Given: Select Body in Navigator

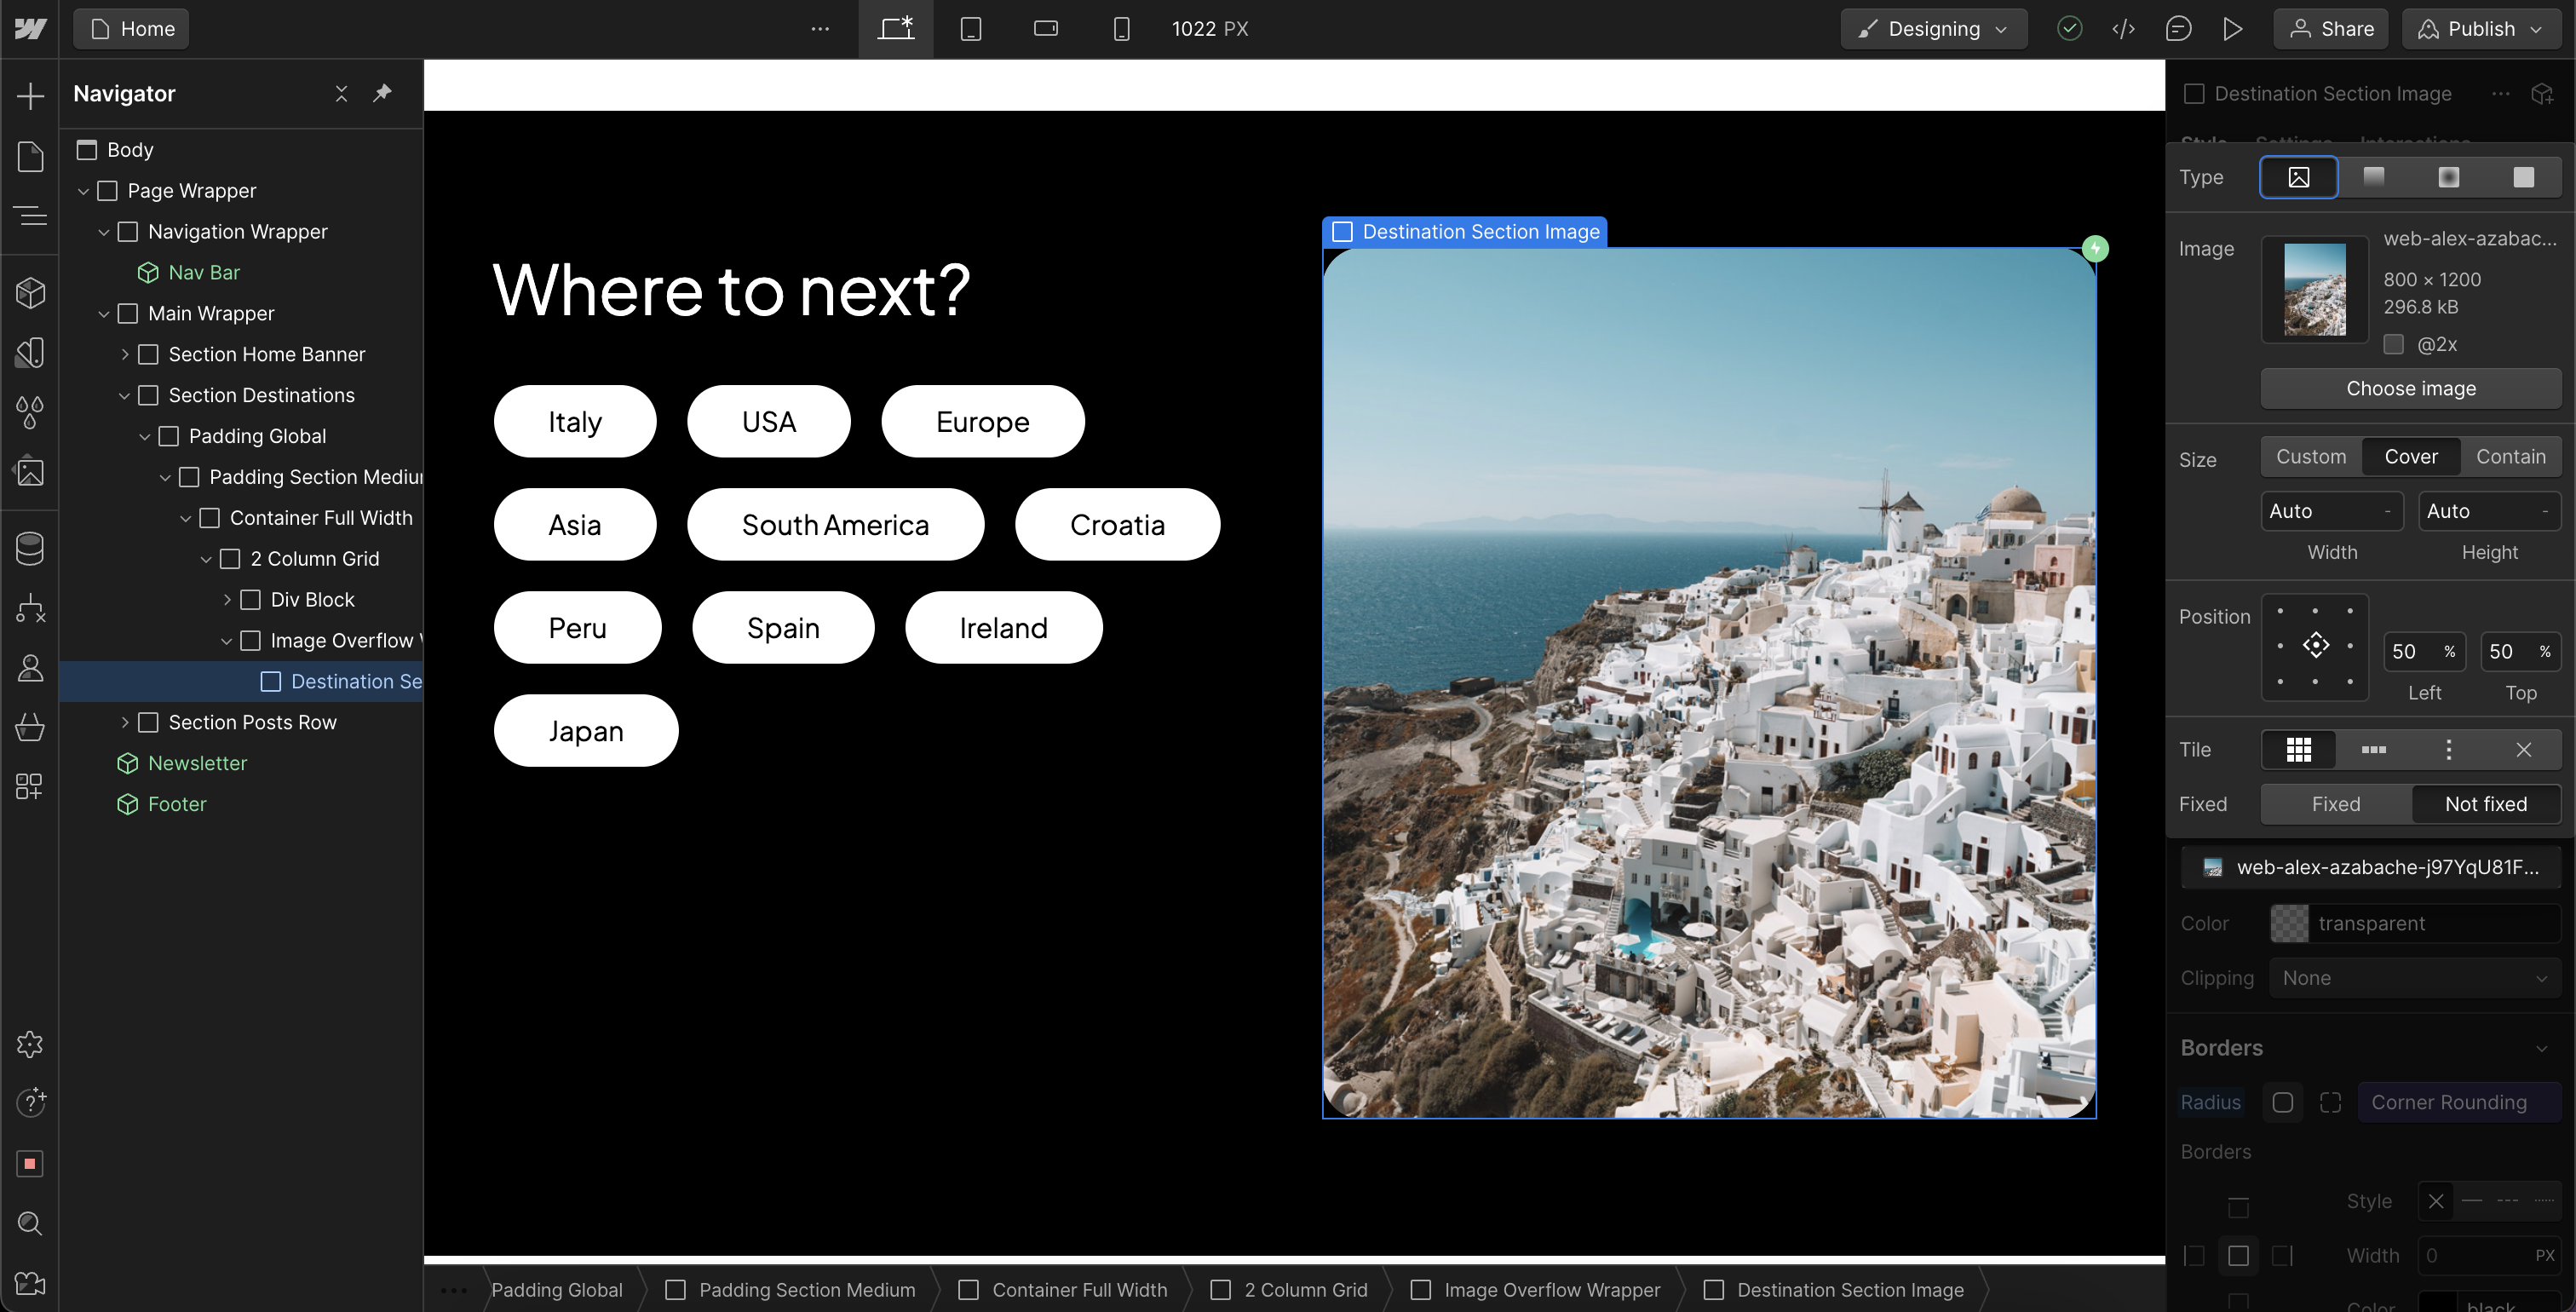Looking at the screenshot, I should pos(130,150).
